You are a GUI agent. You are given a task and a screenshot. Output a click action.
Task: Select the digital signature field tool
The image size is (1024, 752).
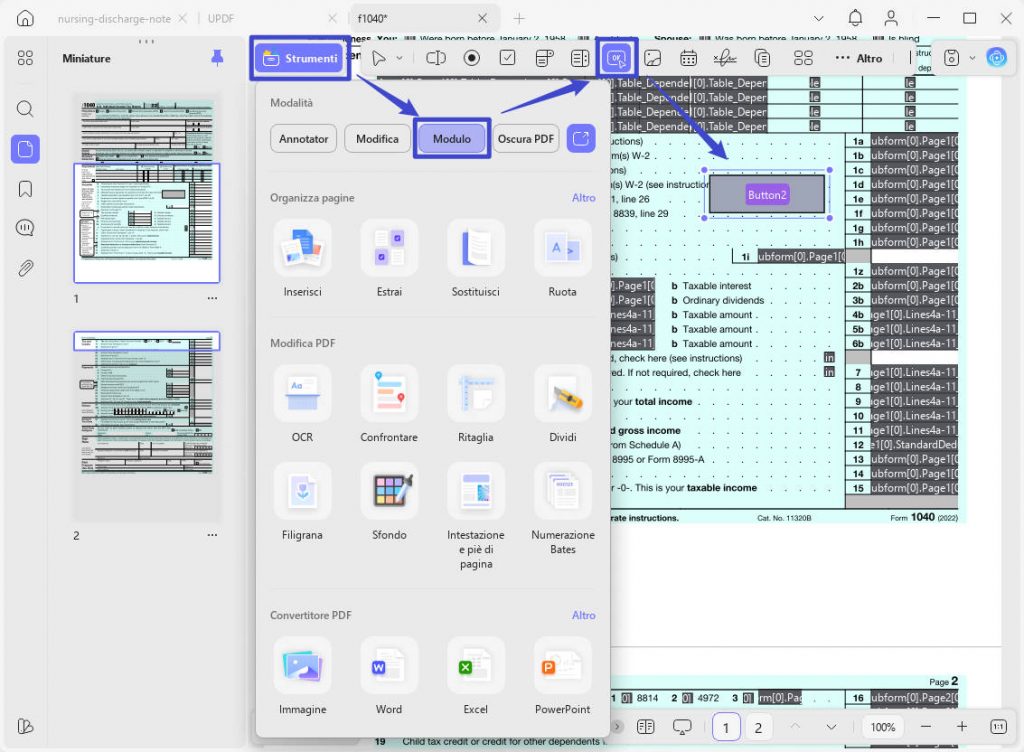pos(725,58)
